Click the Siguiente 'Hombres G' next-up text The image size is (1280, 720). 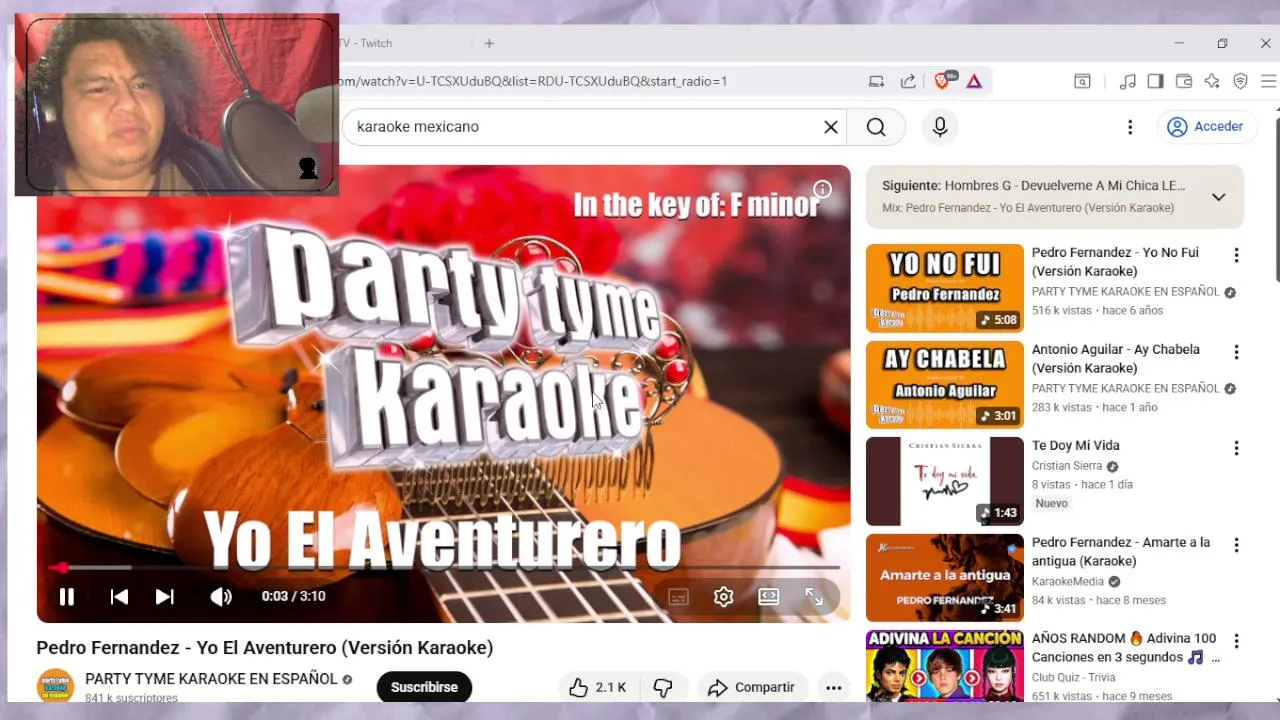pyautogui.click(x=1034, y=186)
